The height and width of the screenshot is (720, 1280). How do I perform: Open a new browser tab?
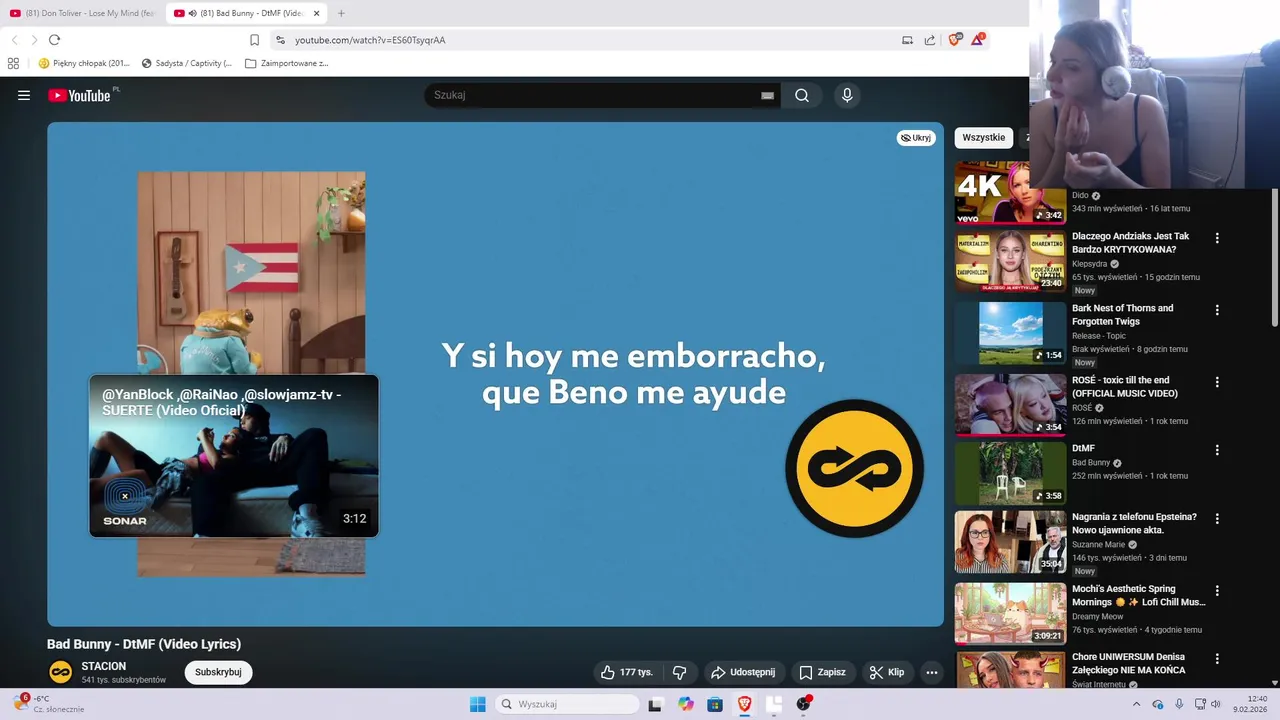coord(341,13)
